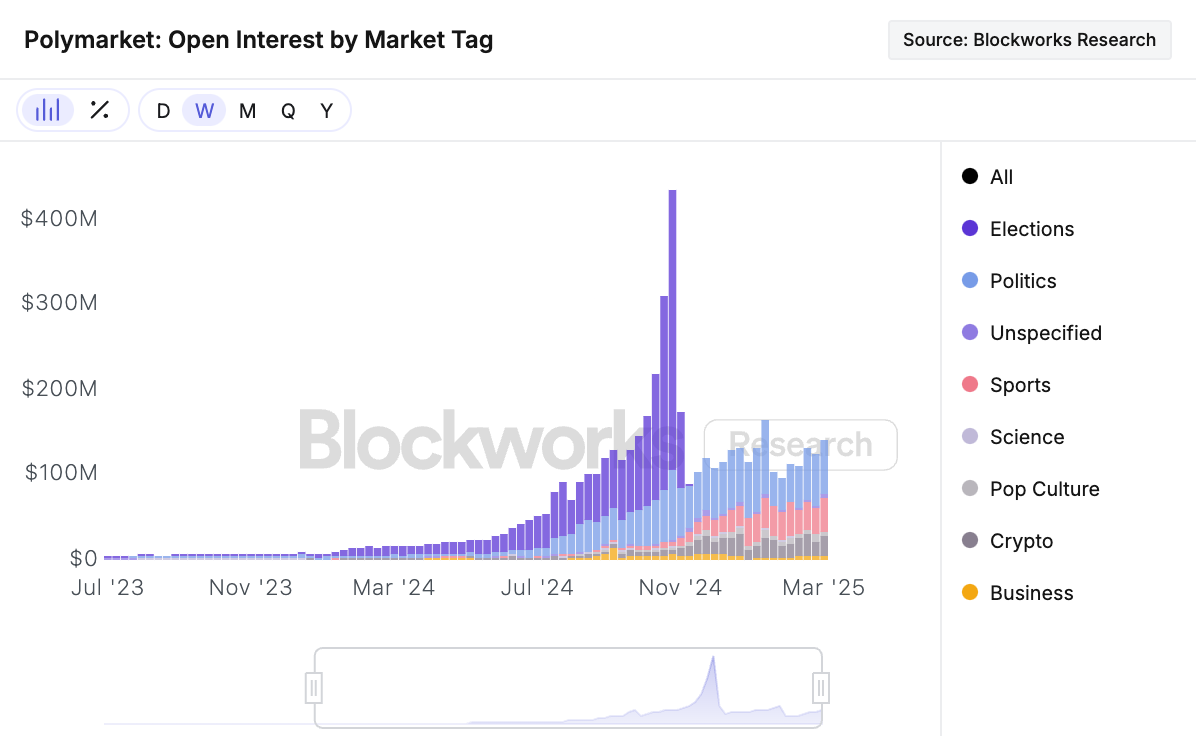Click the $100M y-axis label

click(x=61, y=472)
